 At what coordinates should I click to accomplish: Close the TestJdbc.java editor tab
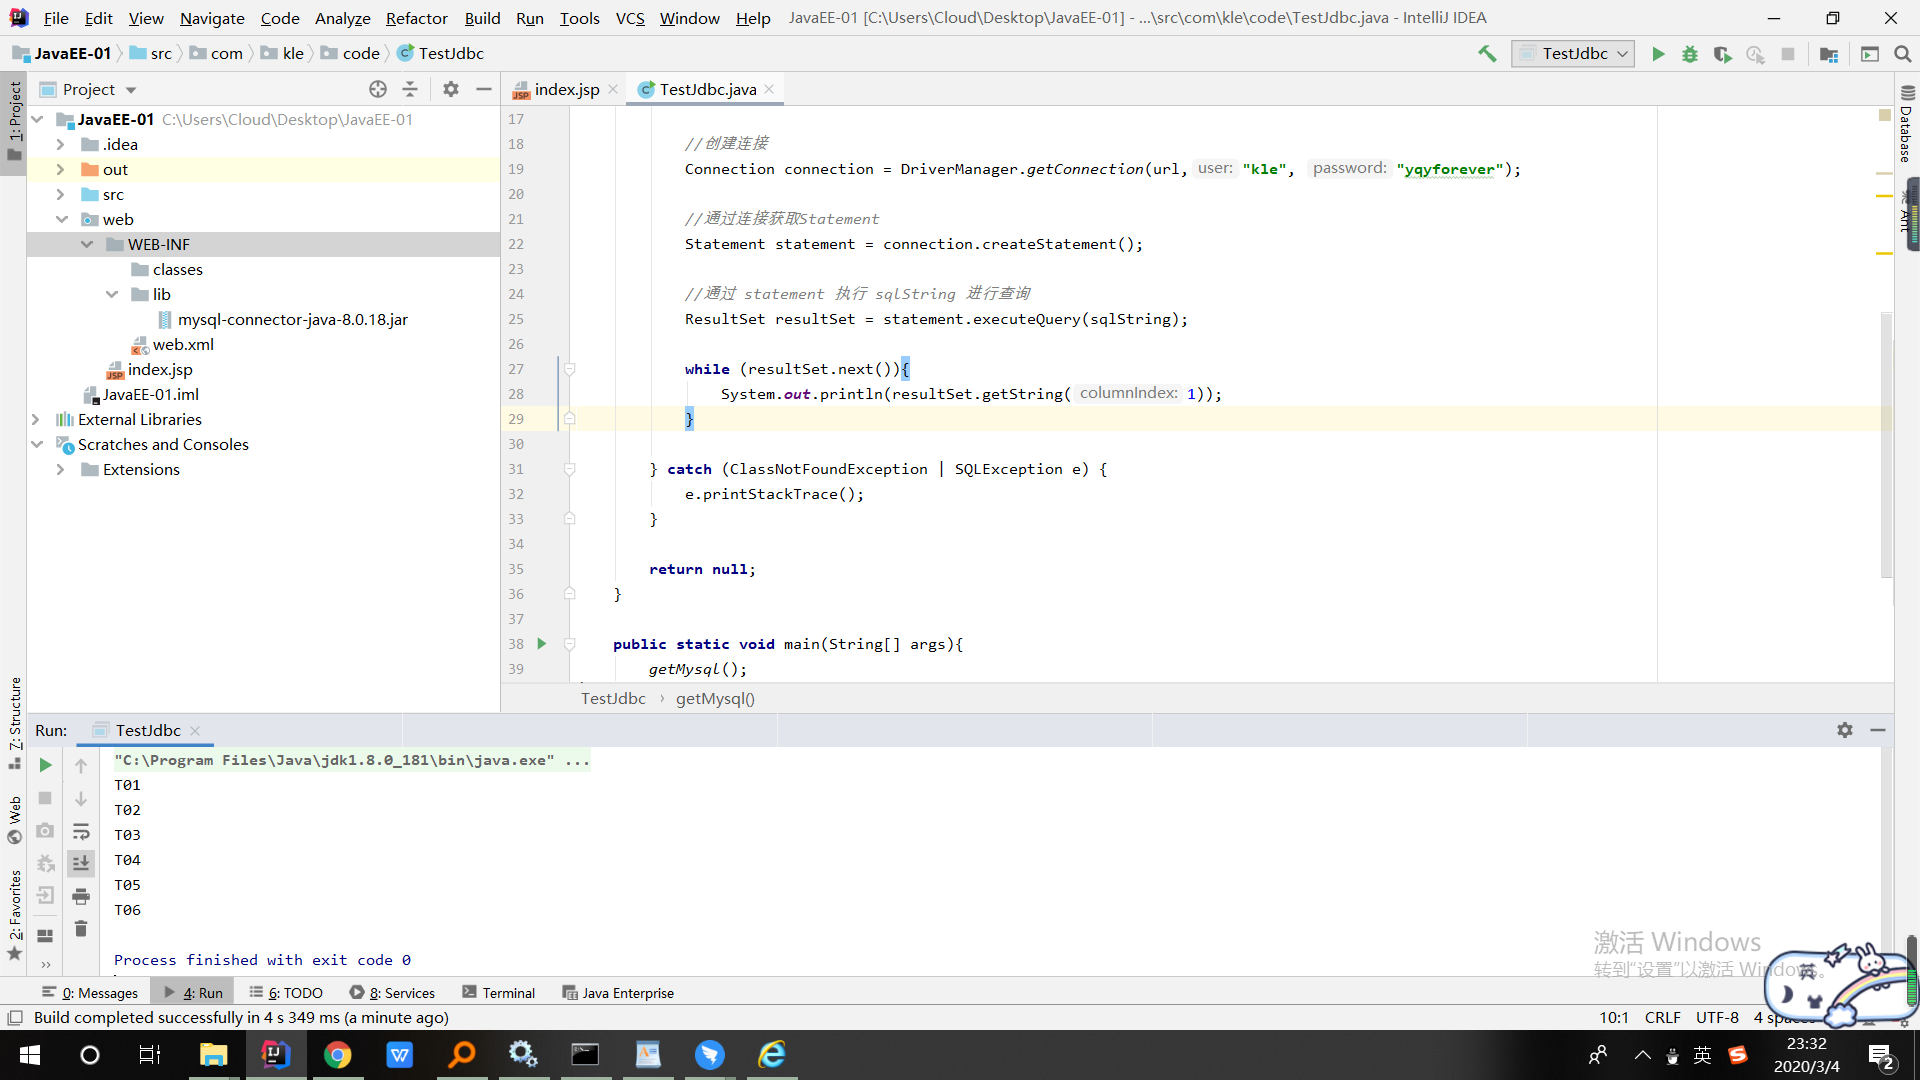769,89
